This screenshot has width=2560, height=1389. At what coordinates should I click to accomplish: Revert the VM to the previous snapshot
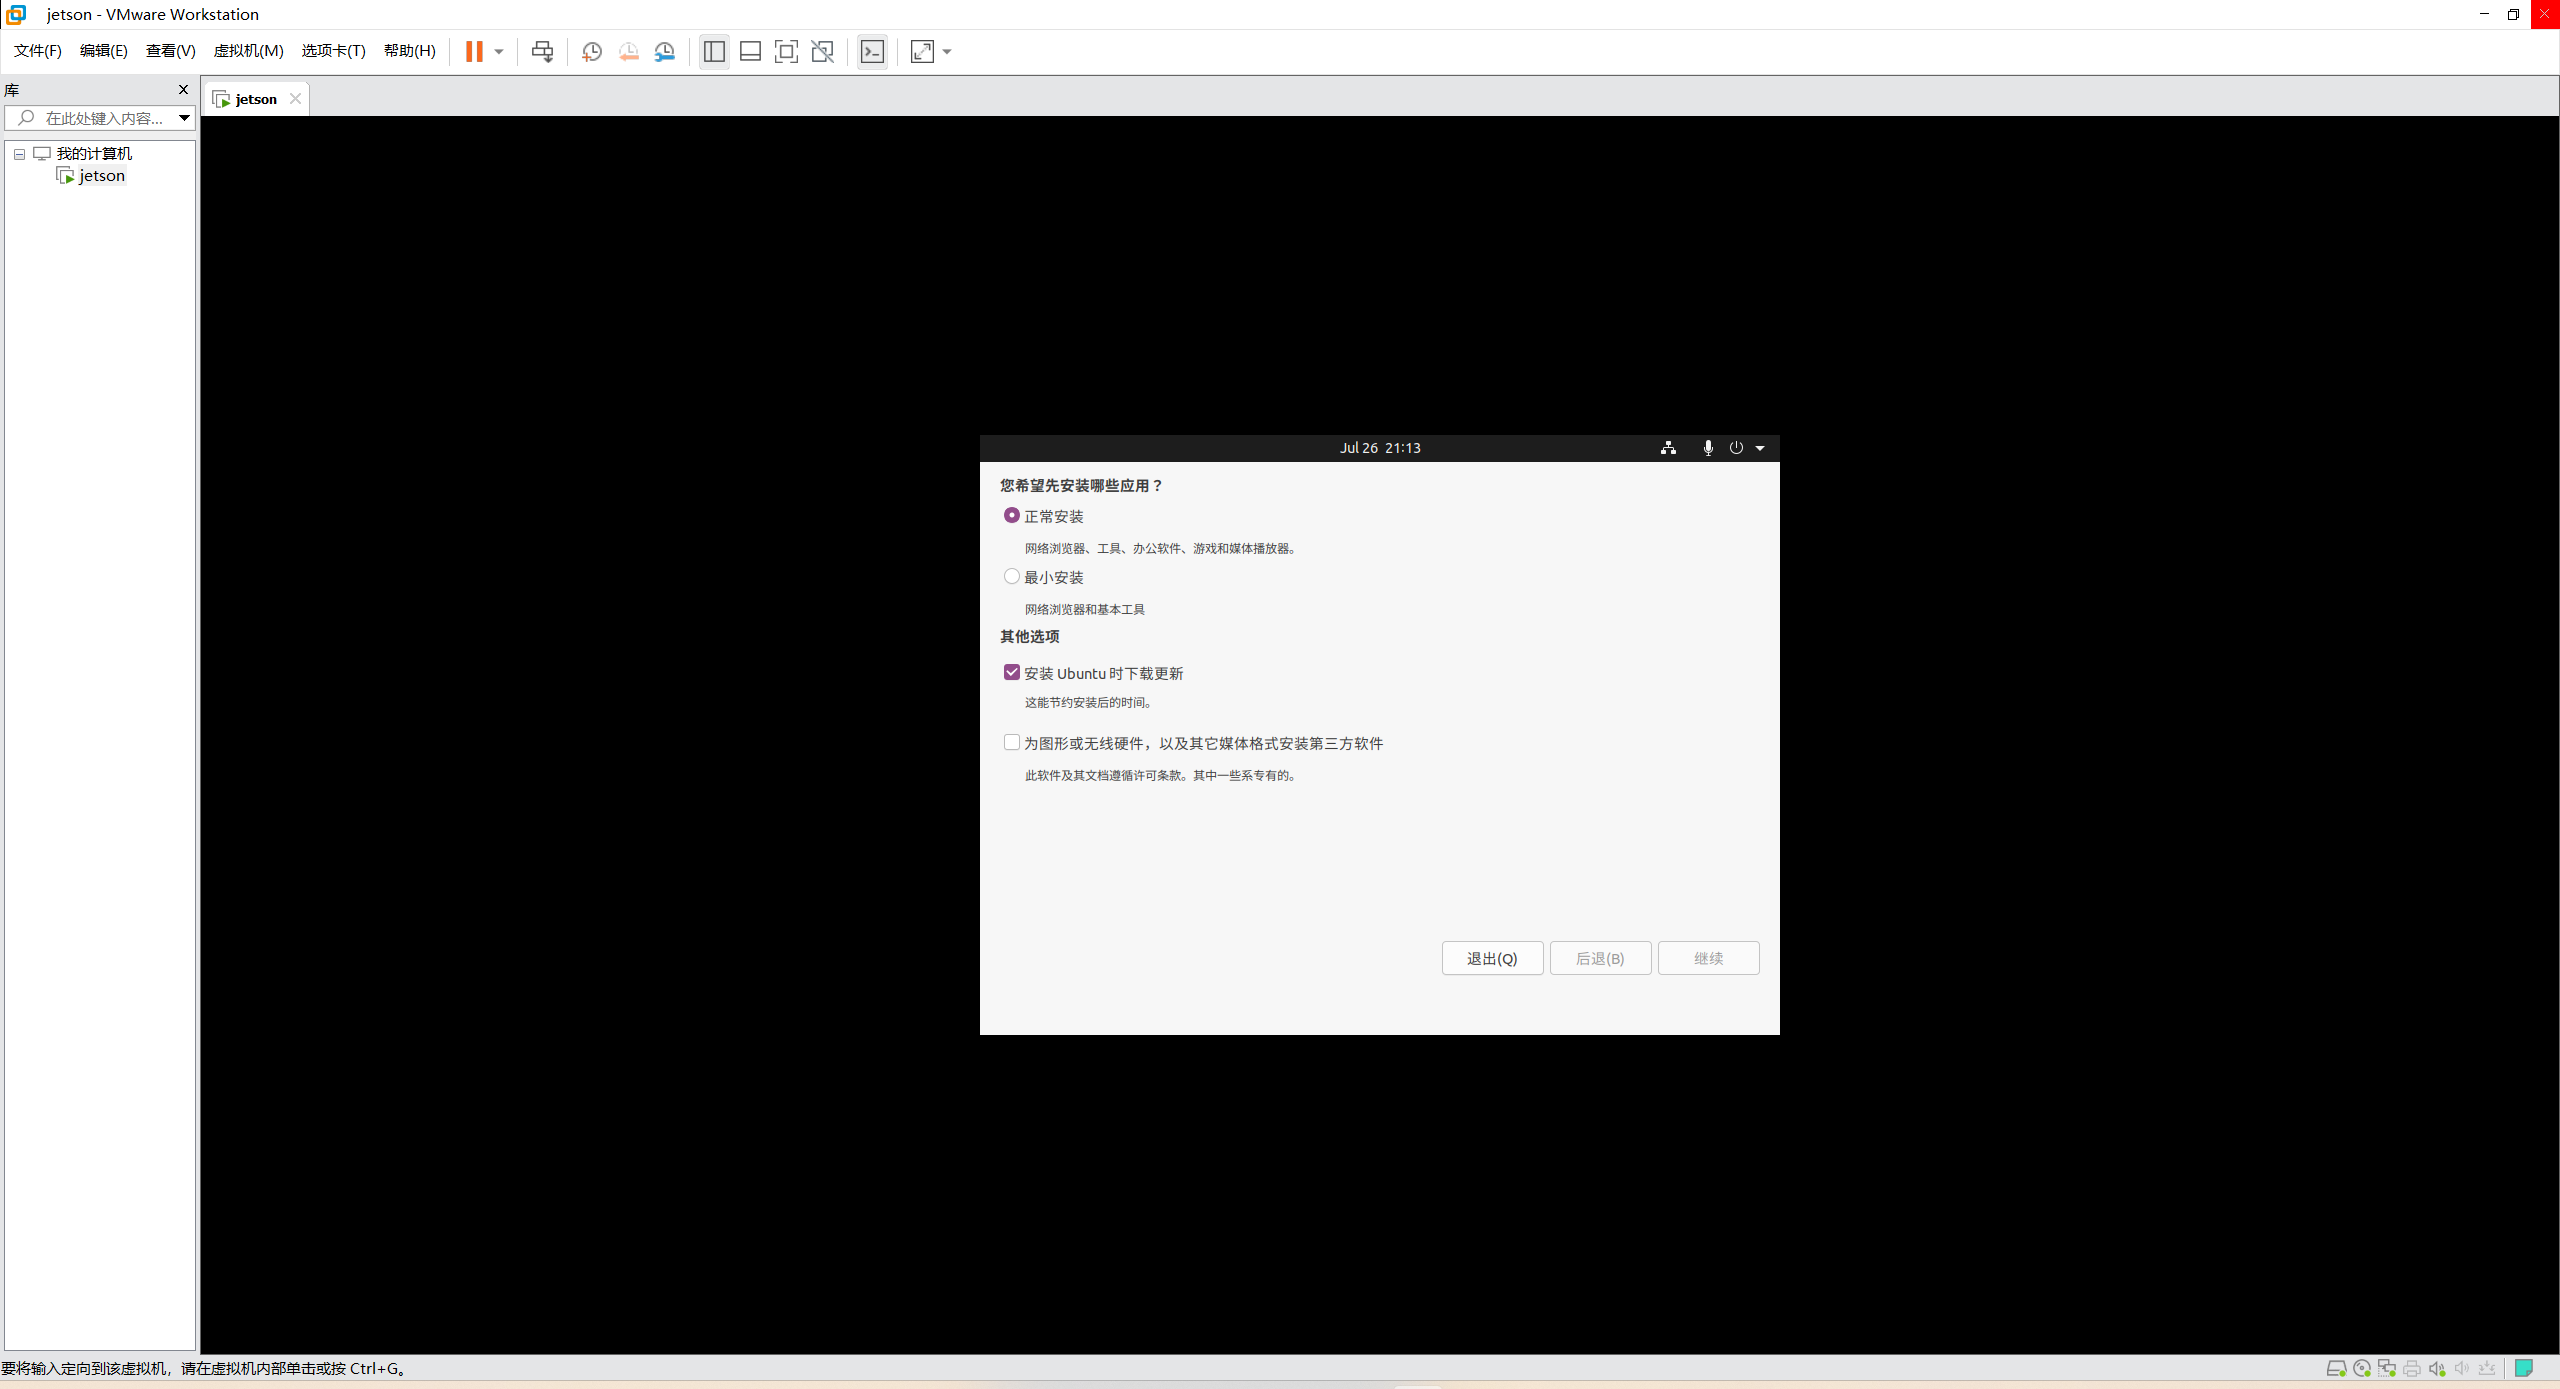click(x=629, y=52)
